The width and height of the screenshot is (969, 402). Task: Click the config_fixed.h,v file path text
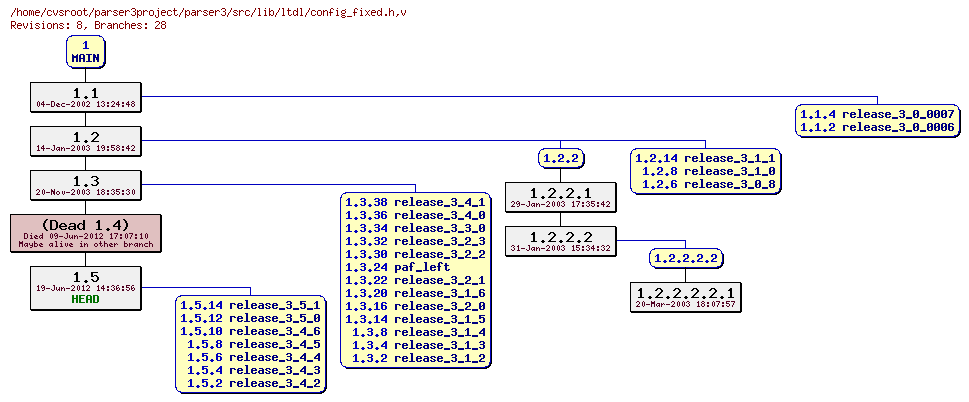(209, 12)
